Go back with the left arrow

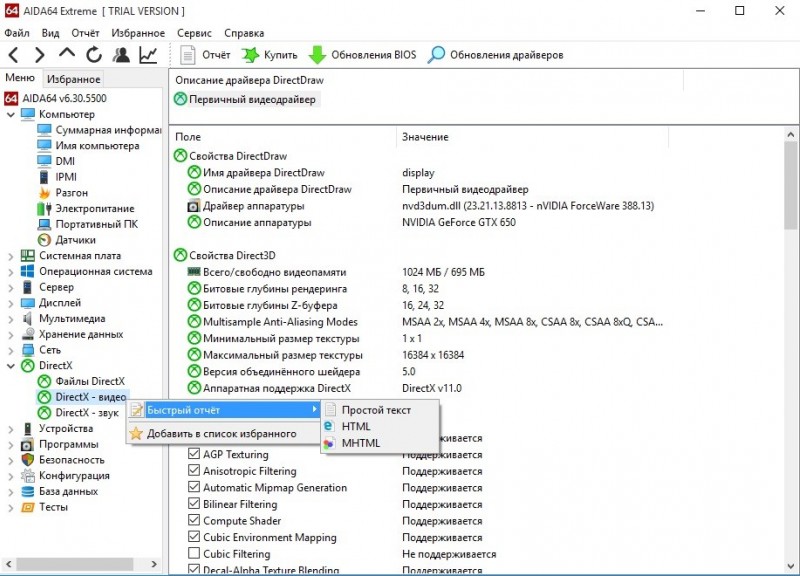click(x=14, y=55)
